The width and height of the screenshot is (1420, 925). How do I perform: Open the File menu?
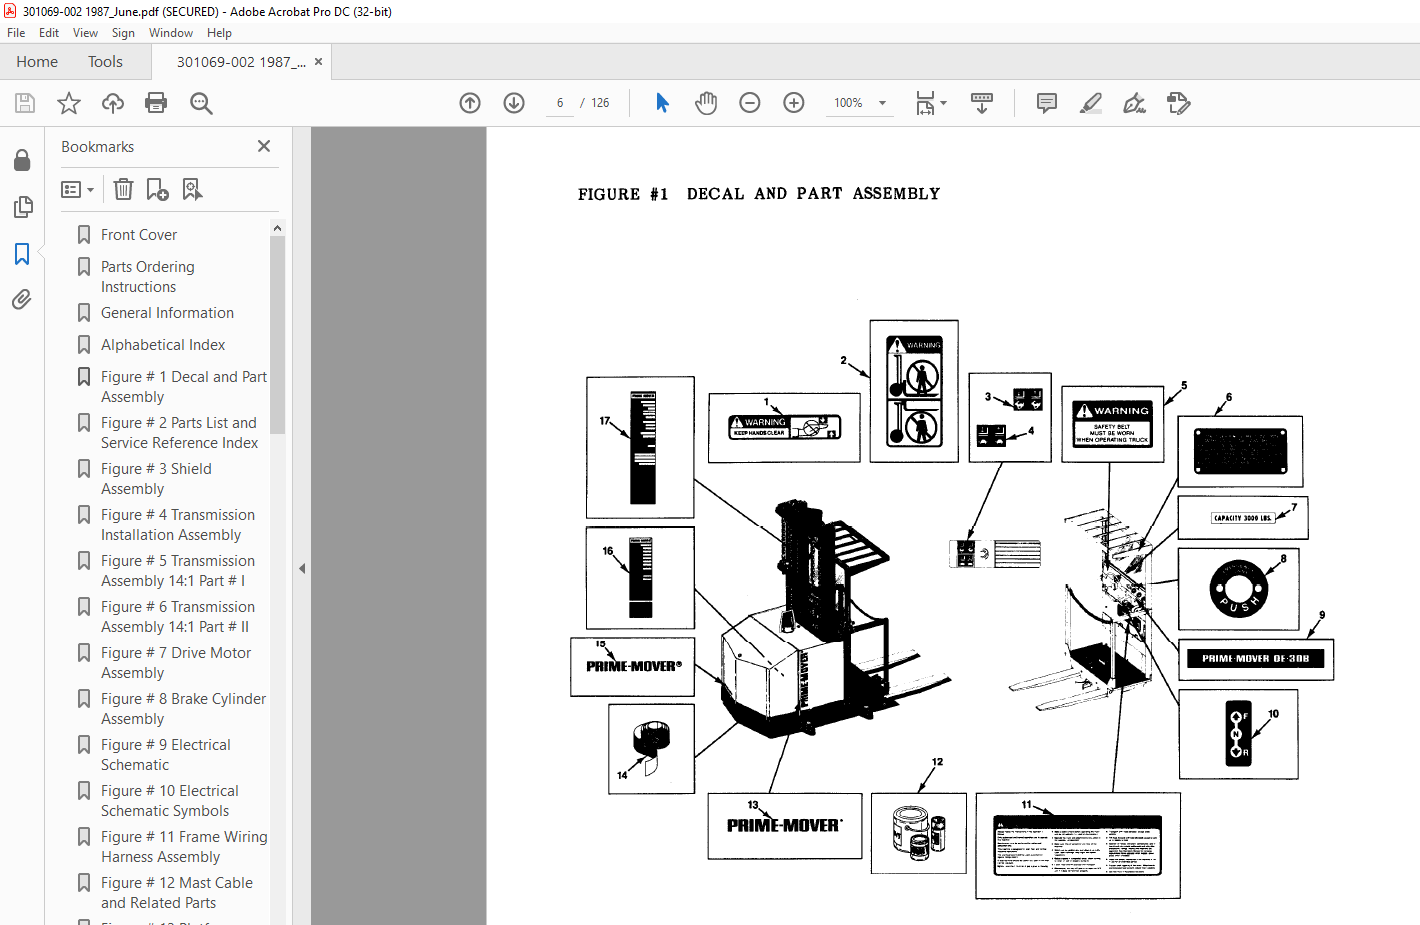(16, 33)
